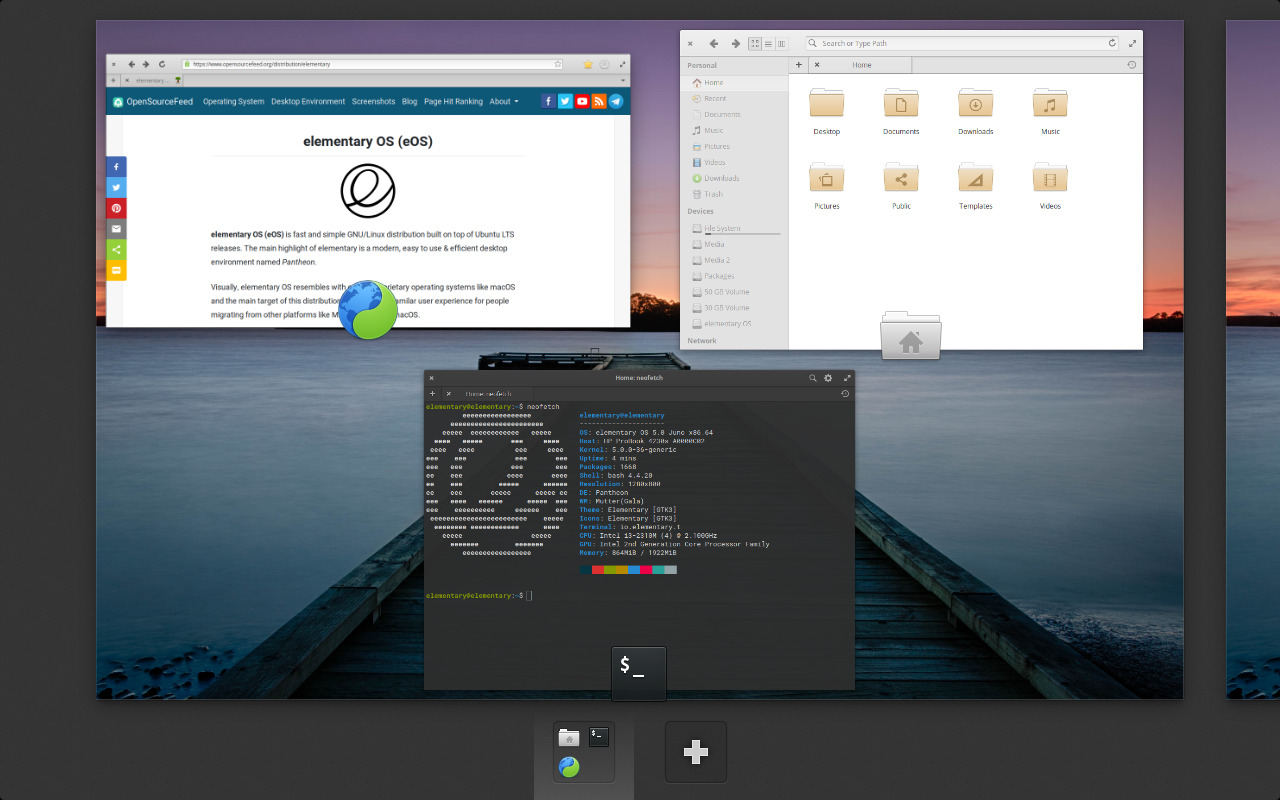Image resolution: width=1280 pixels, height=800 pixels.
Task: Open the Page Hit Ranking link
Action: pos(452,101)
